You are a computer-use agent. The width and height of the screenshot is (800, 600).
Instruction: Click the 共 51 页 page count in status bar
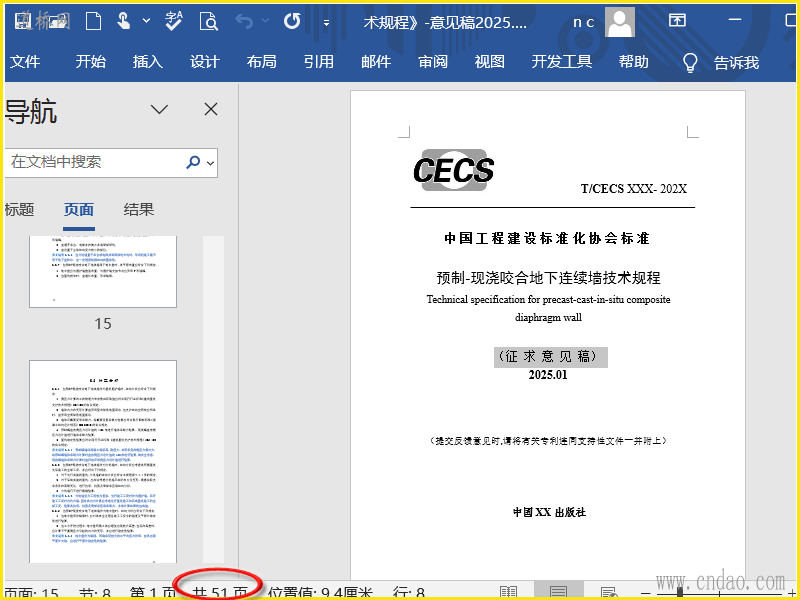[220, 593]
